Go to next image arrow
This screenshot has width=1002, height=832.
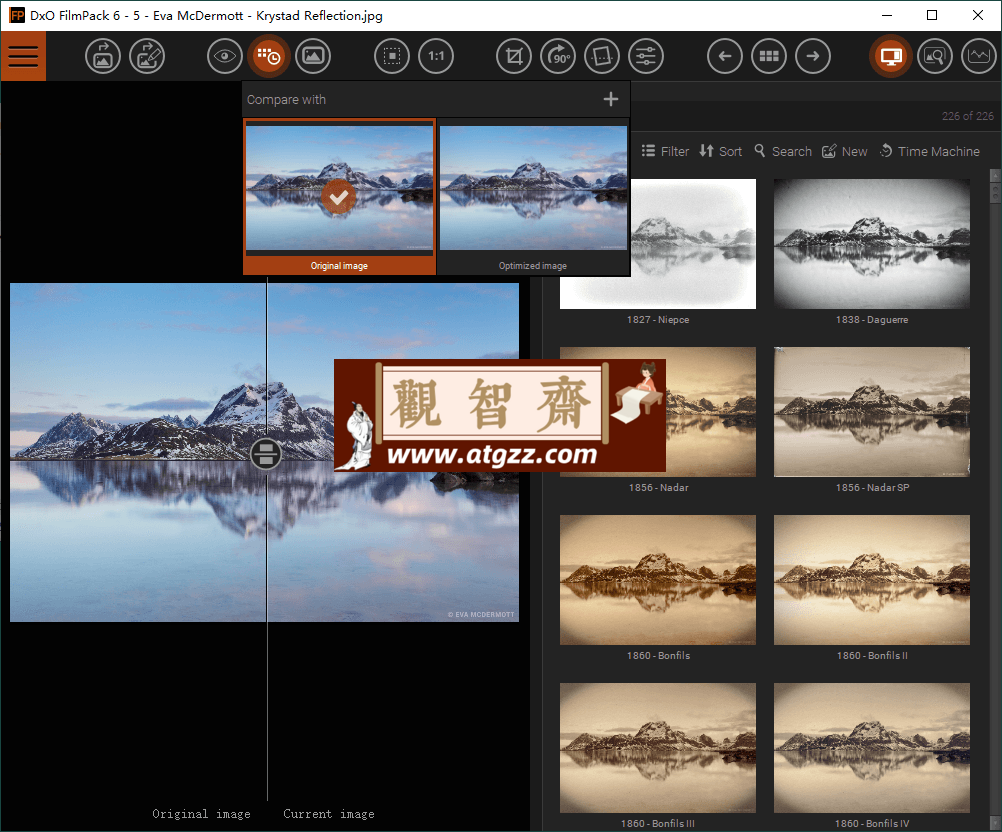[x=813, y=56]
